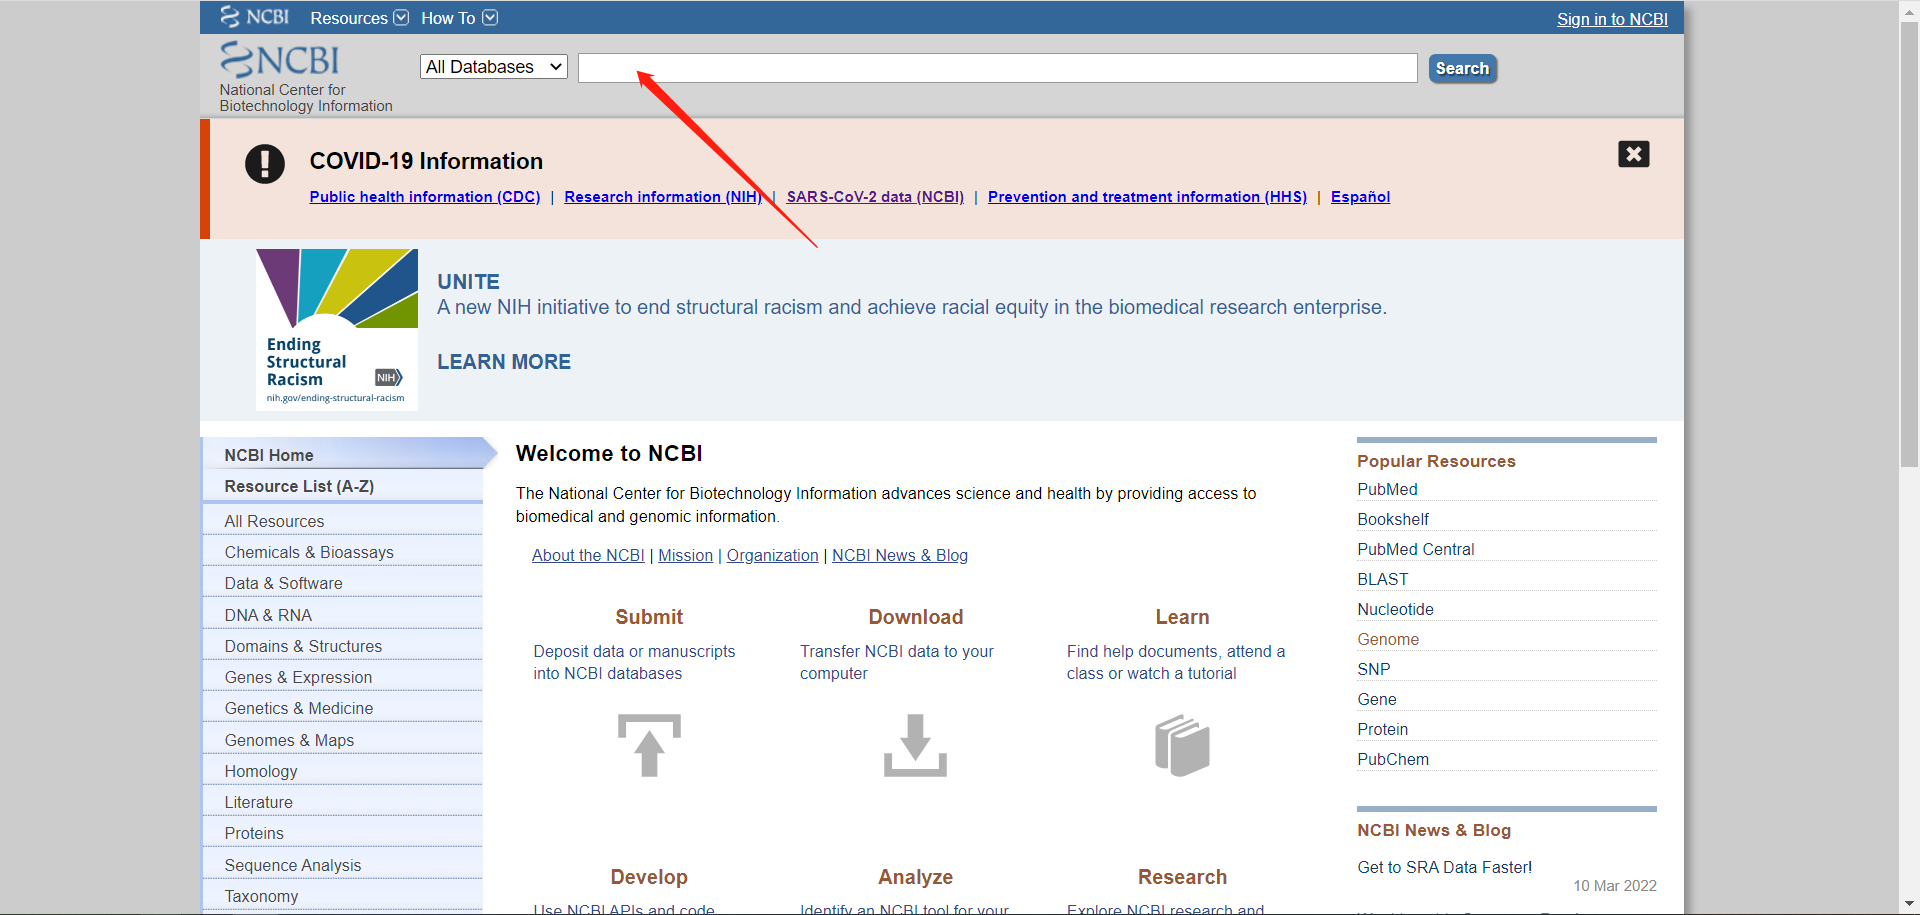Open PubChem in Popular Resources

coord(1393,759)
